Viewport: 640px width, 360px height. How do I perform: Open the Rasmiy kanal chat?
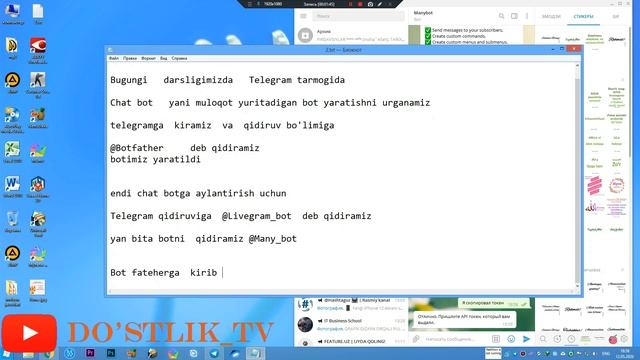pyautogui.click(x=351, y=304)
